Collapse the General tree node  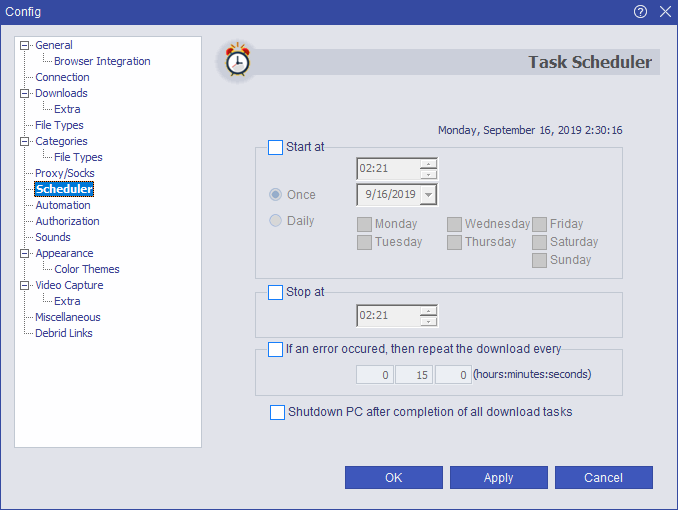(x=25, y=45)
